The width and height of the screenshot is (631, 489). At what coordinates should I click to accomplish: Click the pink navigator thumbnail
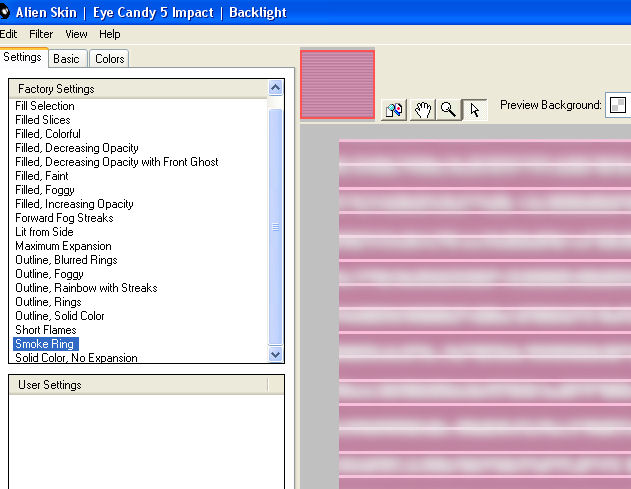(x=337, y=84)
